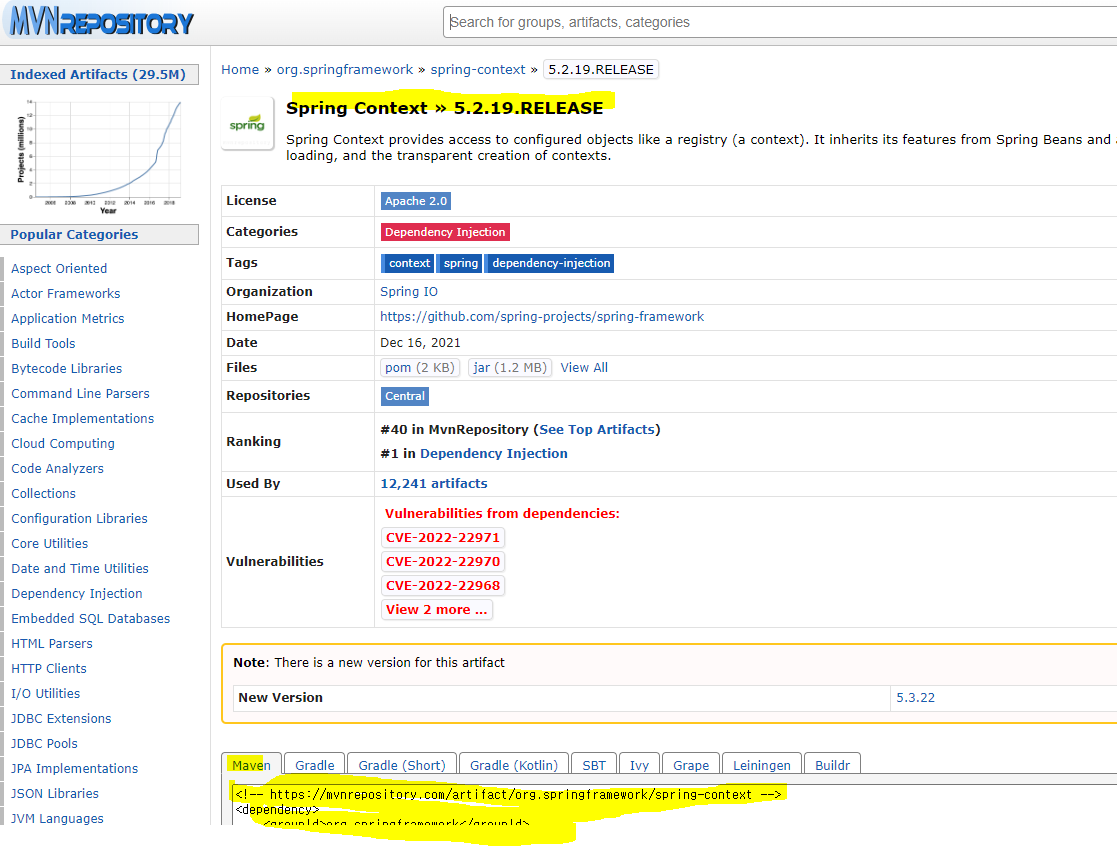Open See Top Artifacts link
Viewport: 1117px width, 846px height.
tap(597, 429)
